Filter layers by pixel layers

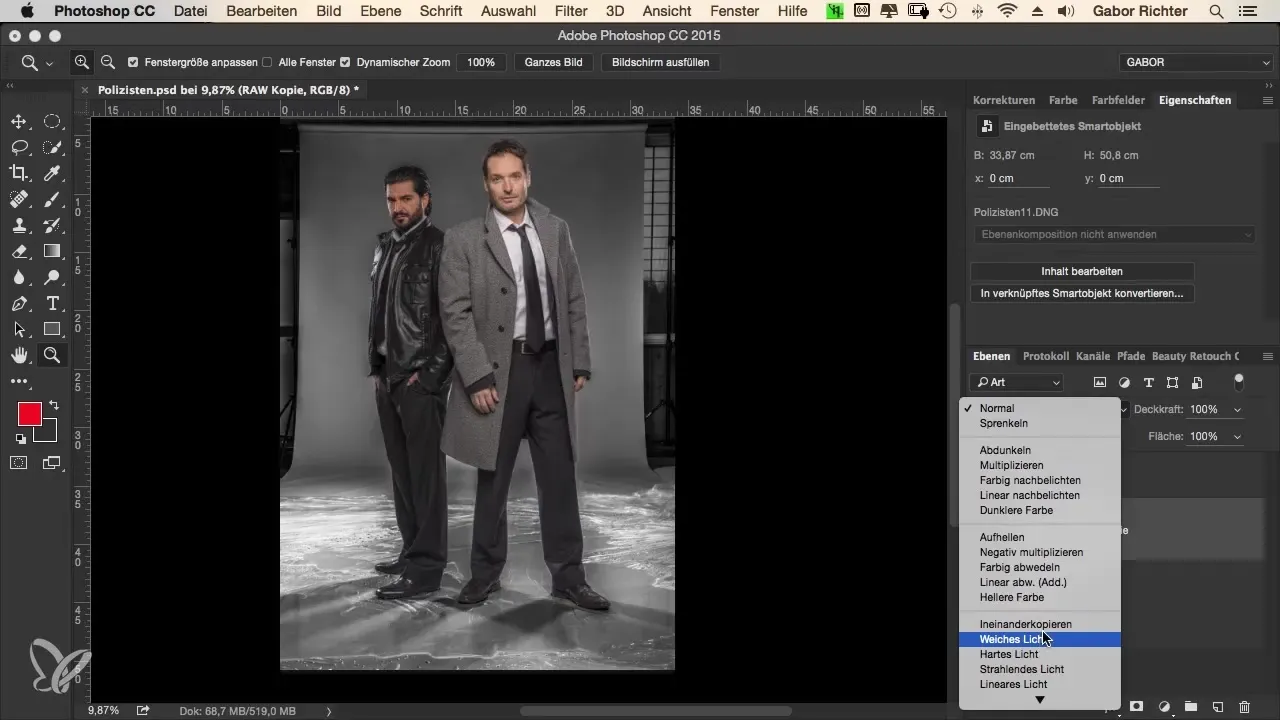(1100, 382)
